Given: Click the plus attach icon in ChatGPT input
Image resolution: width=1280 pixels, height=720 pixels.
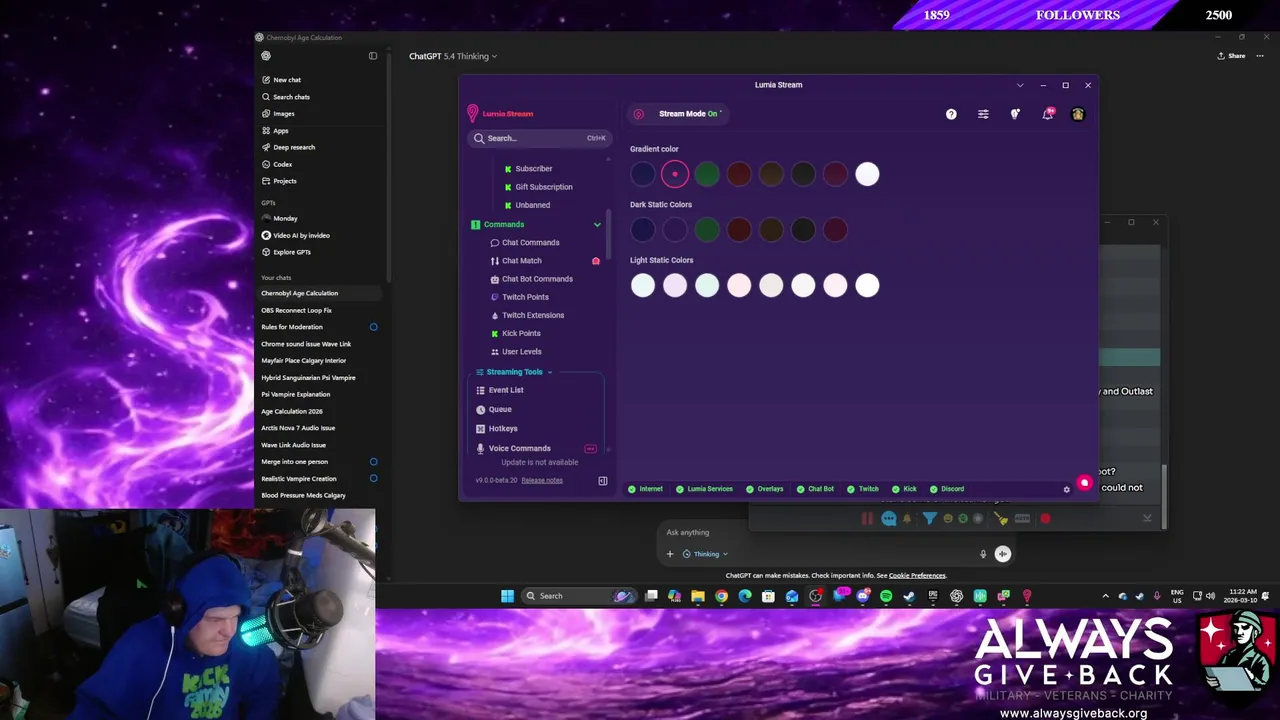Looking at the screenshot, I should tap(670, 554).
